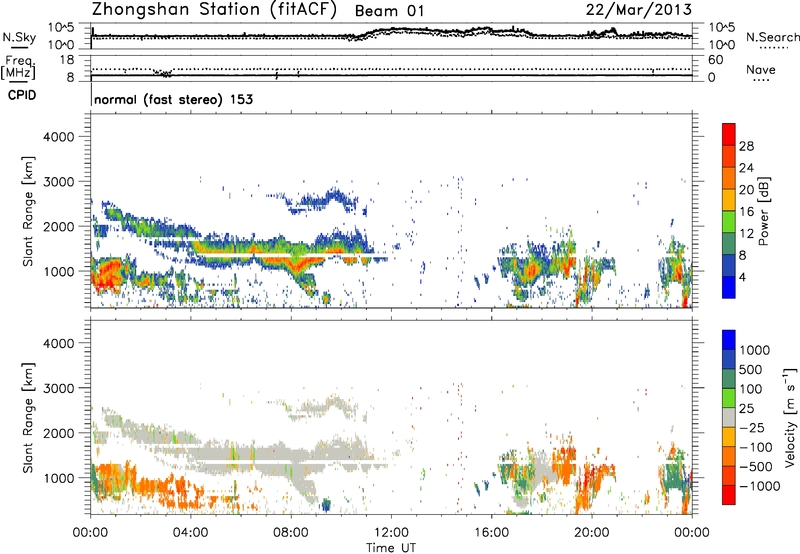Click the 'CPID' row label

(22, 95)
